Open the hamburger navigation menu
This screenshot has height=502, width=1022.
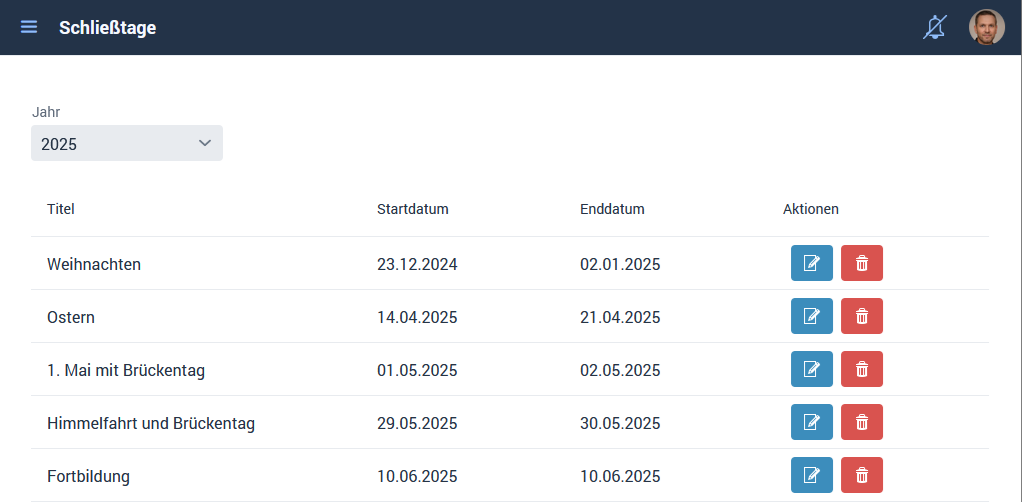coord(29,27)
